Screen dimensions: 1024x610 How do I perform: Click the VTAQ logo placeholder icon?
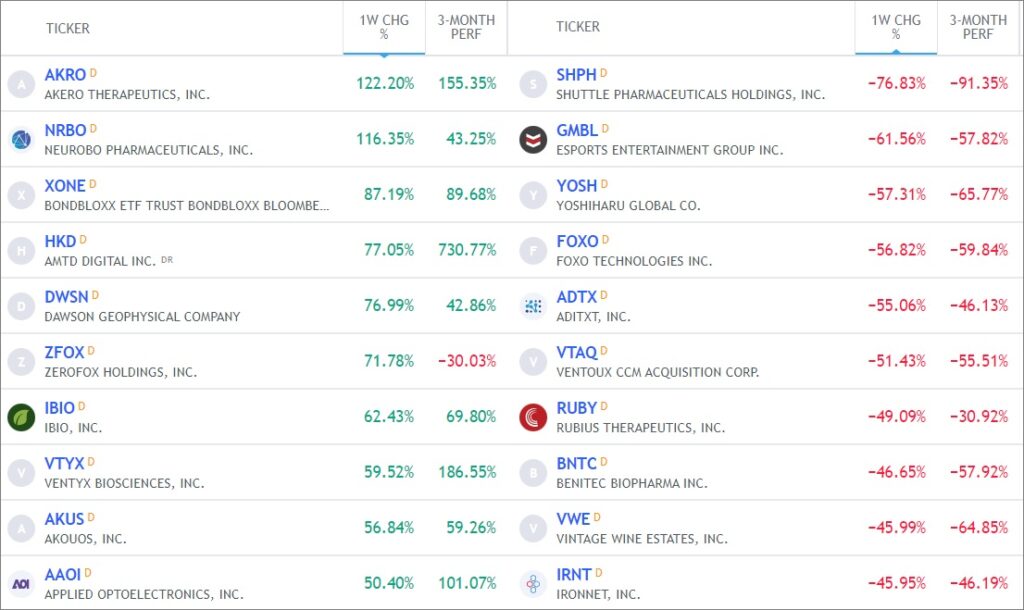click(x=533, y=362)
